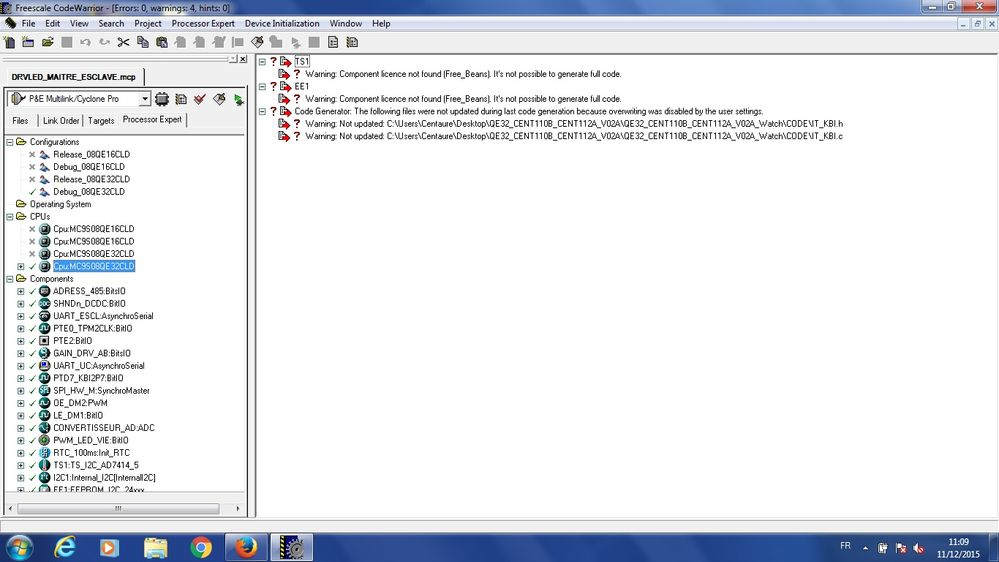
Task: Click the CONVERTISSEUR_AD:ADC component icon
Action: [x=45, y=428]
